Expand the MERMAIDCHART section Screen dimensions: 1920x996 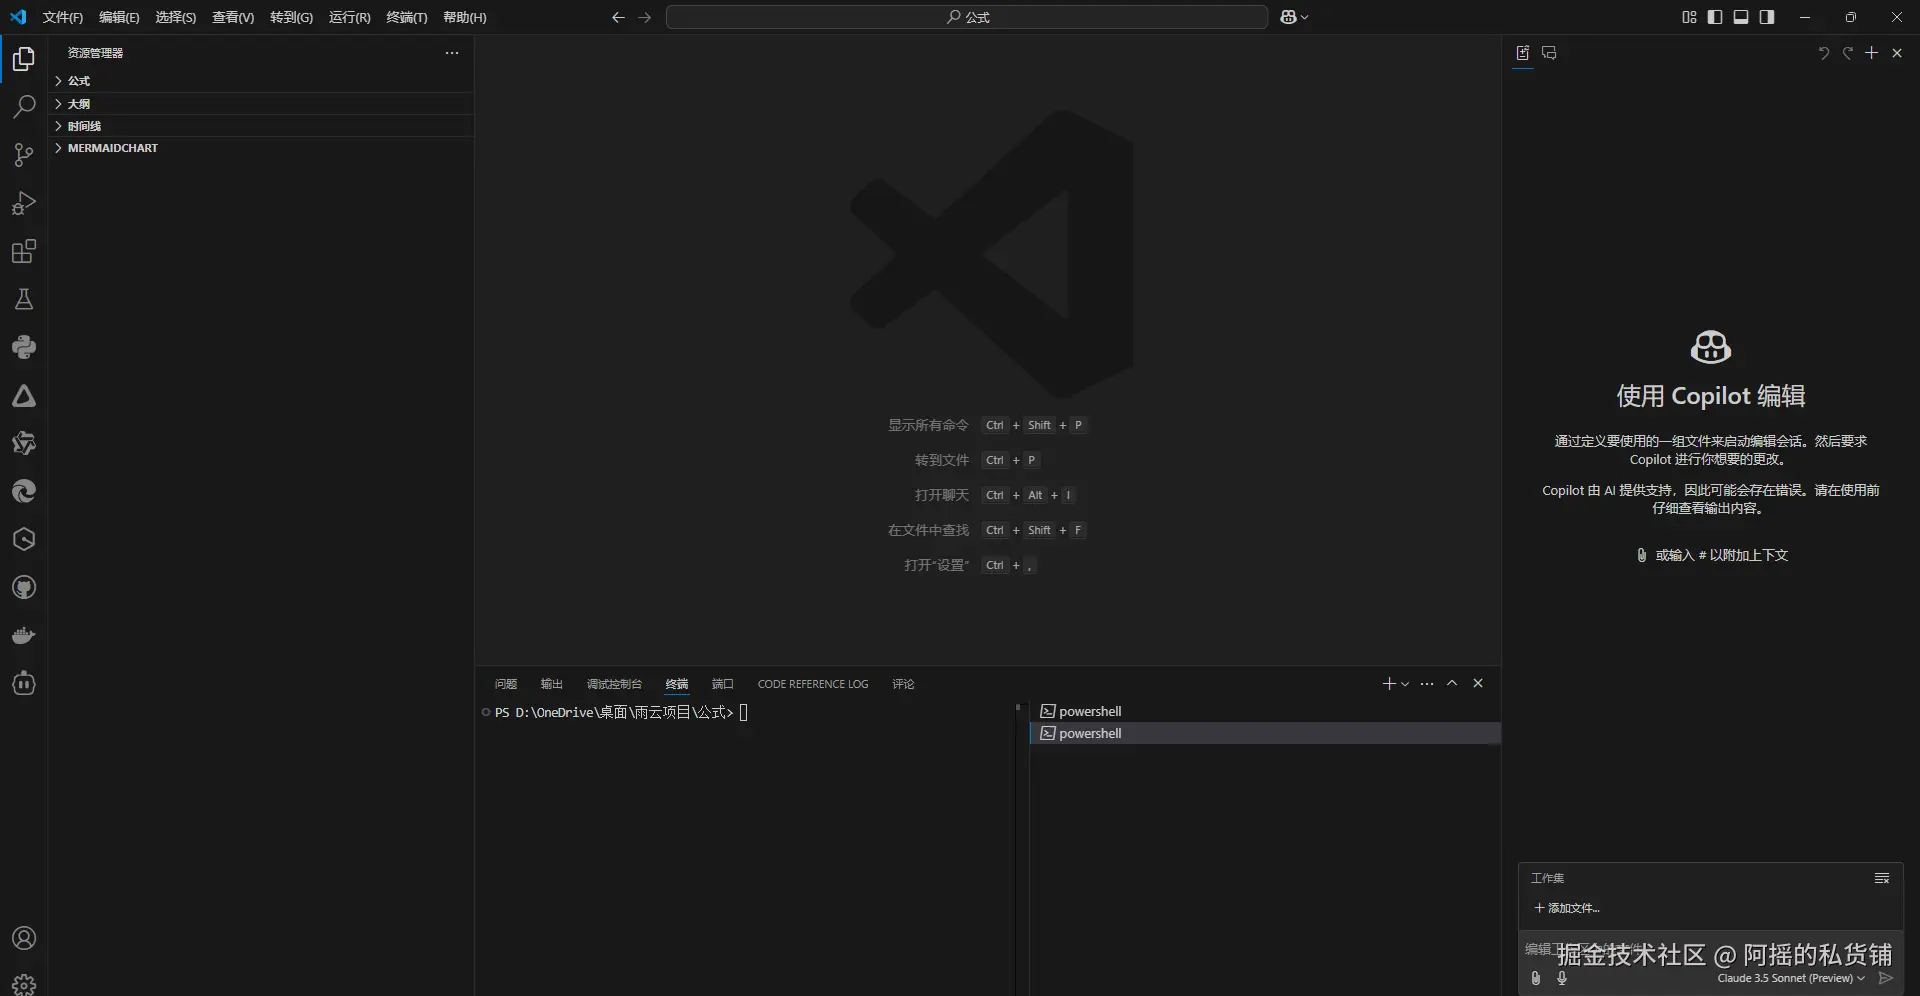[262, 148]
